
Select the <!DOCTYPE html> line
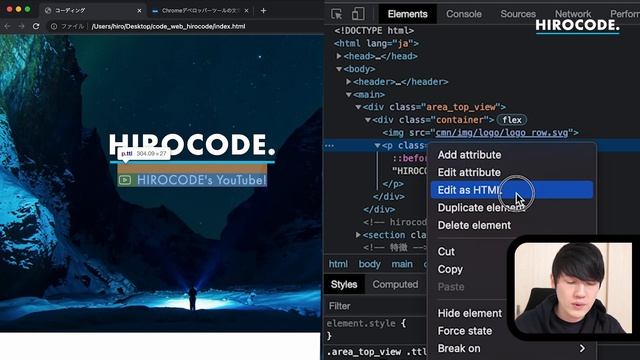point(374,31)
